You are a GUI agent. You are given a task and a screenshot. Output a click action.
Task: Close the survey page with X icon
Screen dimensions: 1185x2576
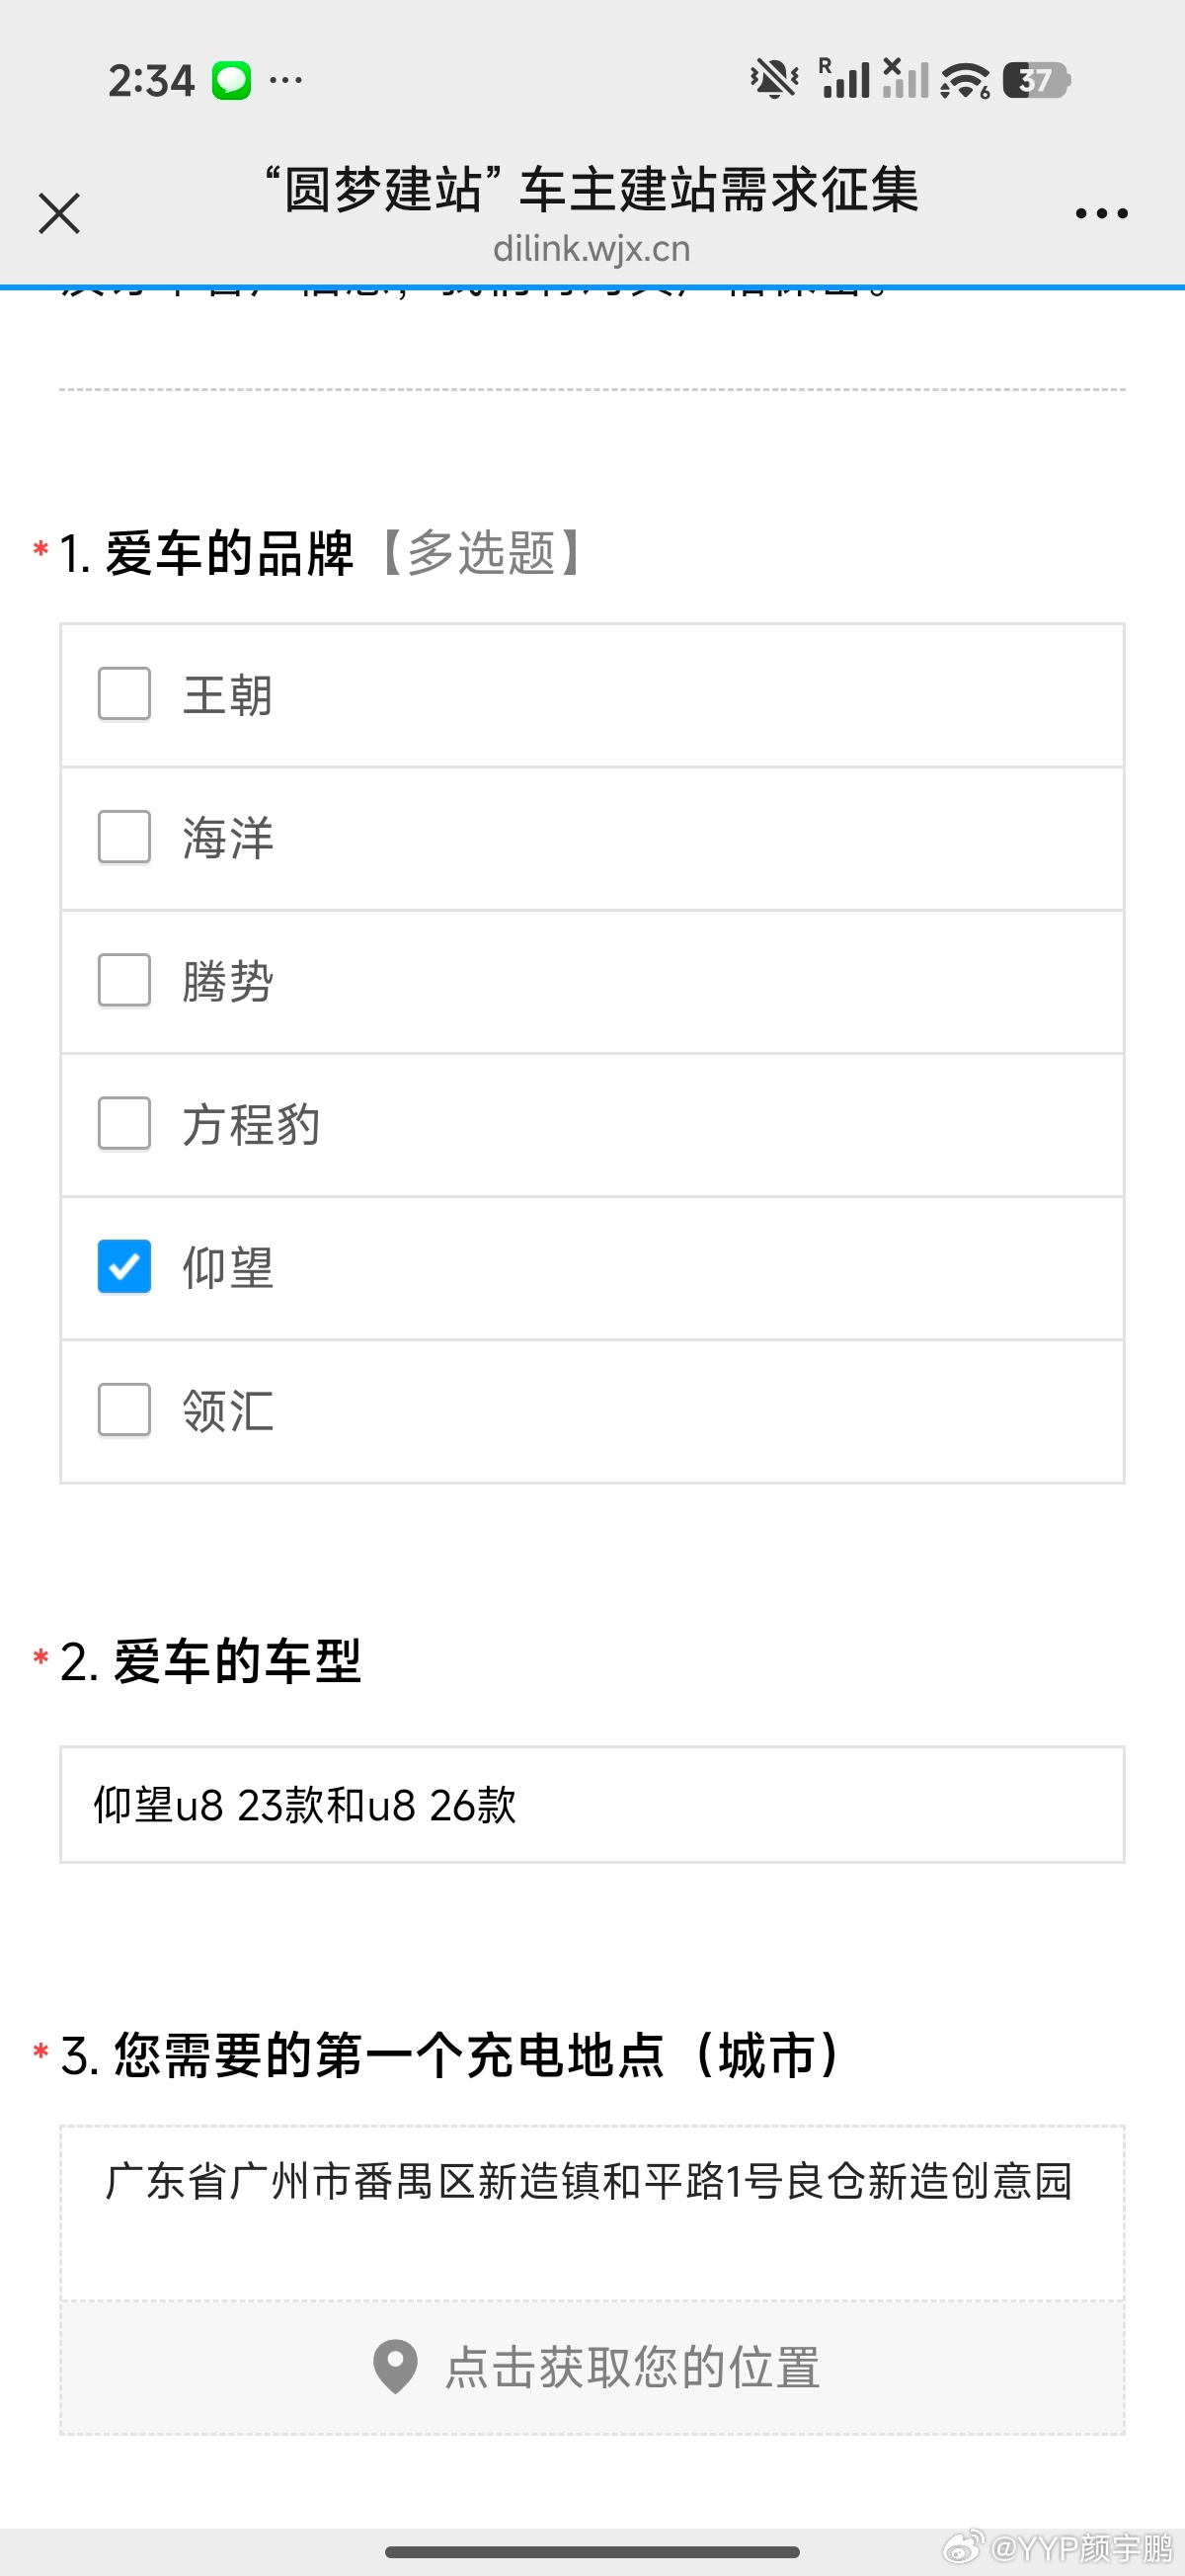click(x=59, y=213)
